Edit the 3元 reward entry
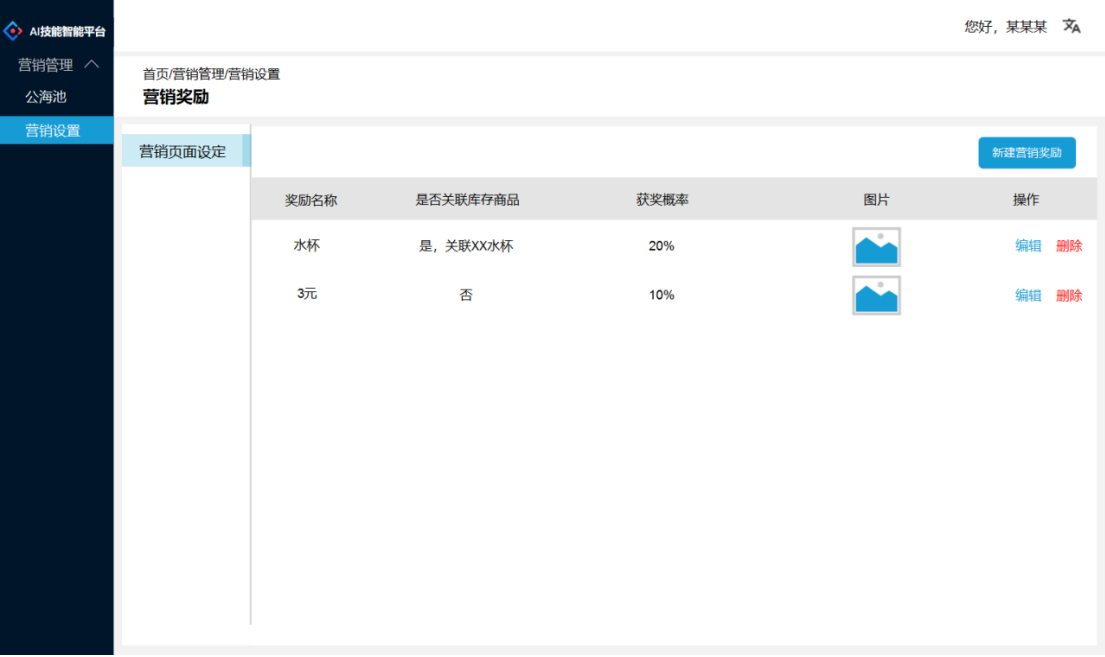1105x657 pixels. point(1028,295)
